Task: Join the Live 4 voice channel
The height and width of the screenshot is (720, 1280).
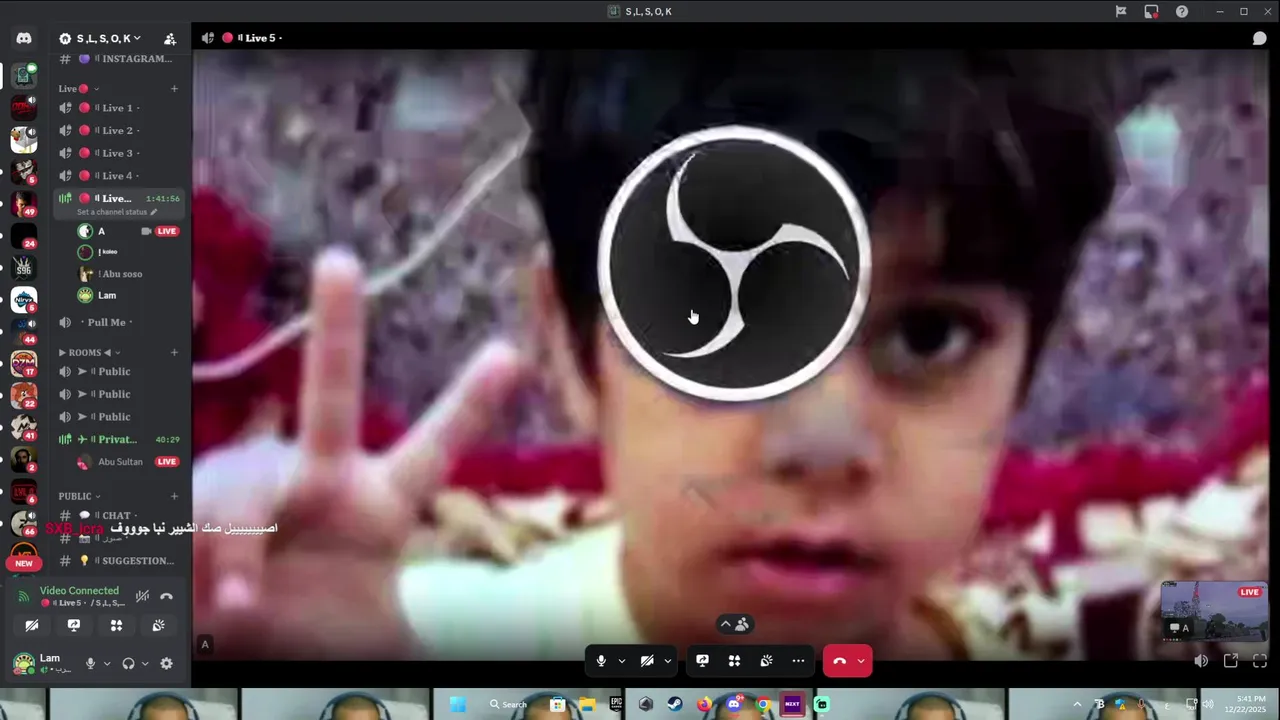Action: 120,176
